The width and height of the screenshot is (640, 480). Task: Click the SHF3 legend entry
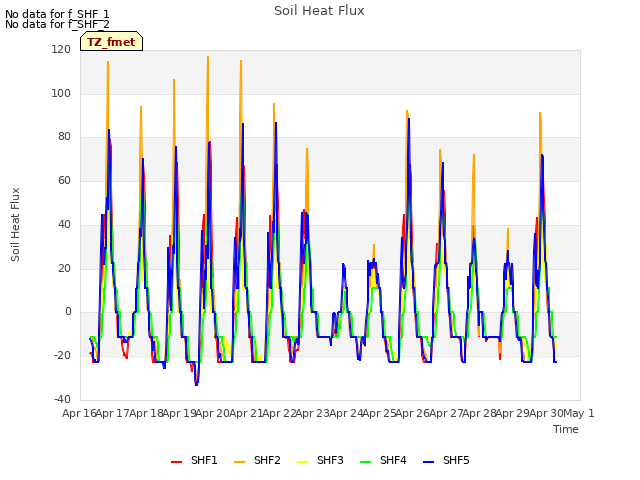(x=320, y=460)
